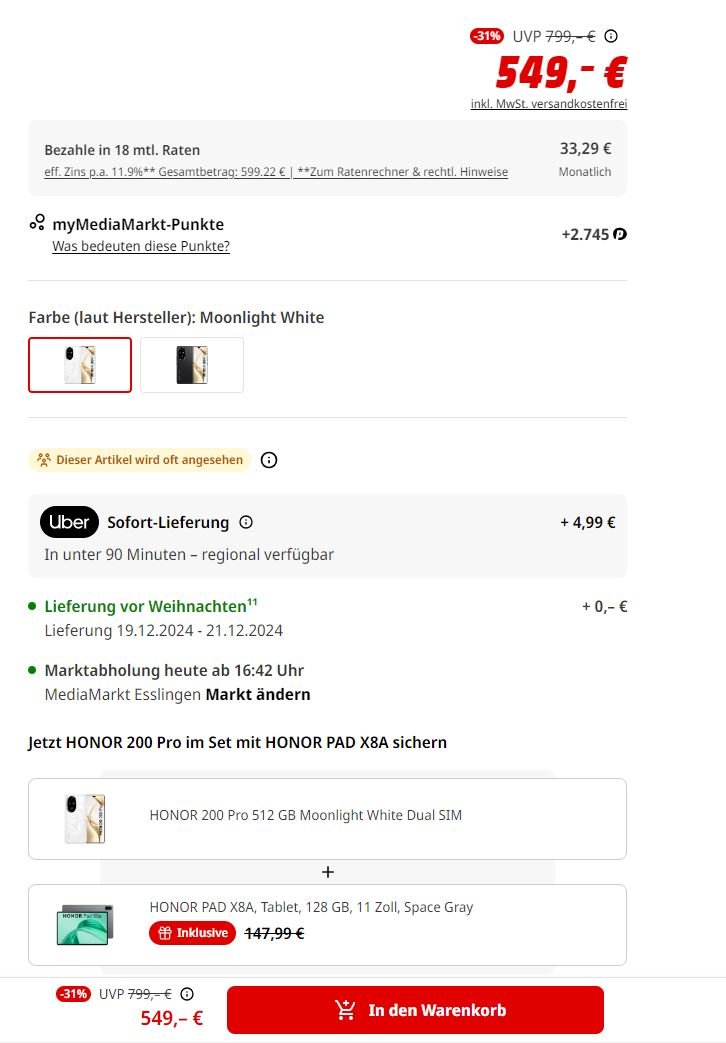
Task: Click 'Lieferung vor Weihnachten' delivery option
Action: [146, 606]
